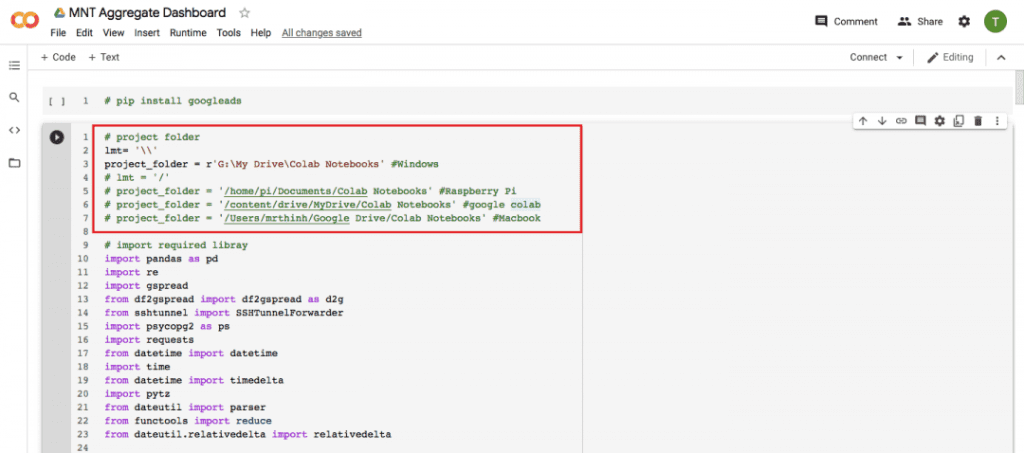1024x453 pixels.
Task: Move cell down with arrow icon
Action: point(882,121)
